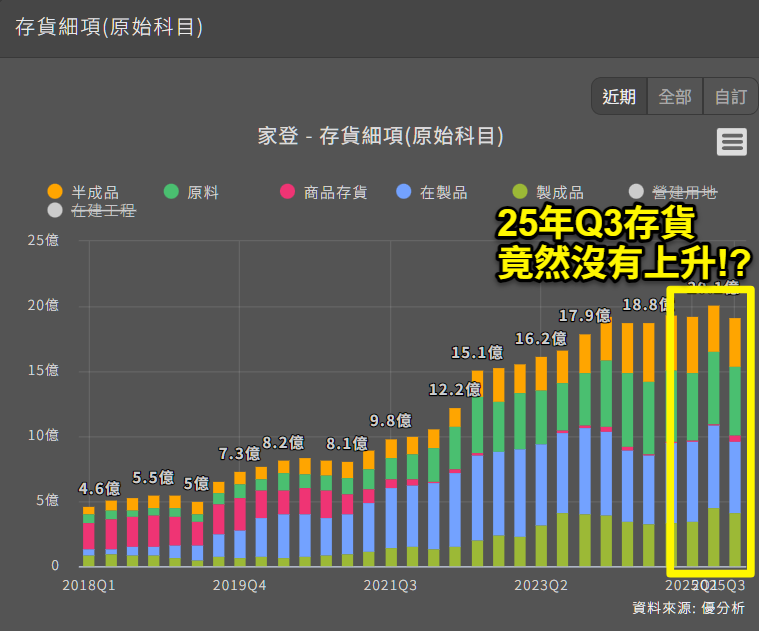Image resolution: width=759 pixels, height=631 pixels.
Task: Switch to the 近期 range tab
Action: click(x=619, y=96)
